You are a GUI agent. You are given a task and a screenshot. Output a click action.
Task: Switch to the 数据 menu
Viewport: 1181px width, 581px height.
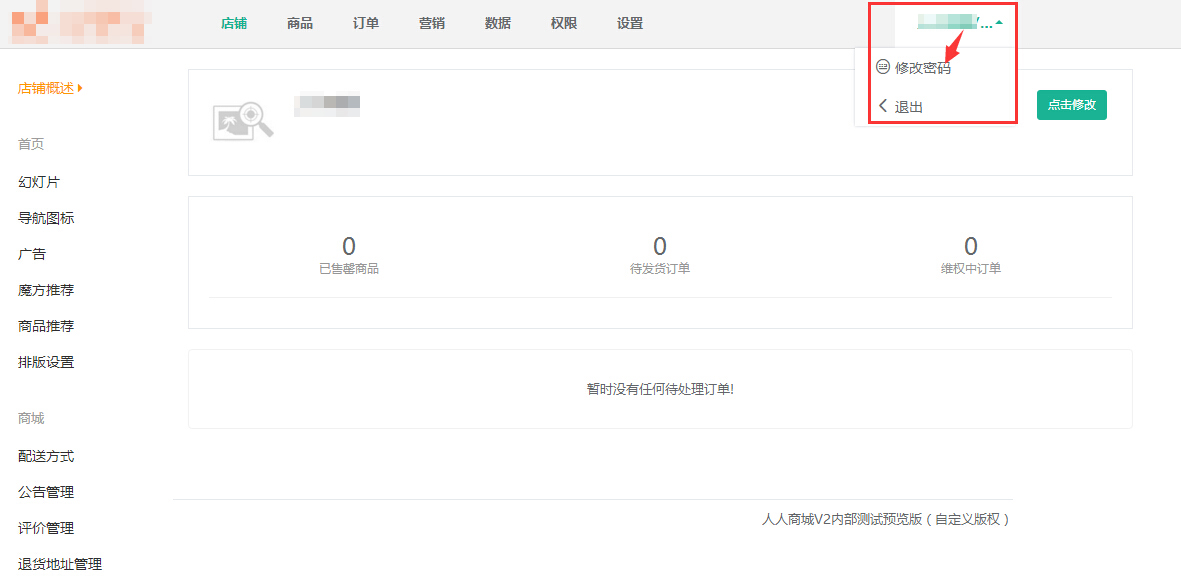click(x=498, y=24)
